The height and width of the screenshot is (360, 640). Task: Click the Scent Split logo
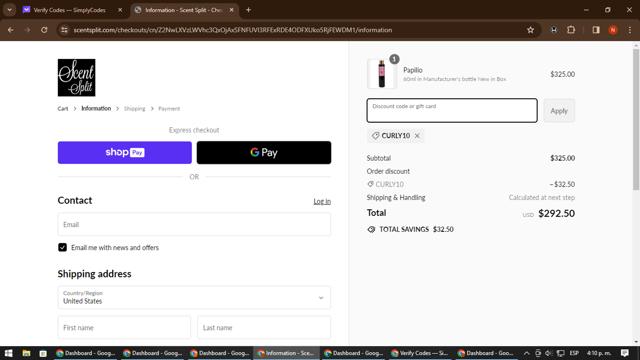point(76,78)
